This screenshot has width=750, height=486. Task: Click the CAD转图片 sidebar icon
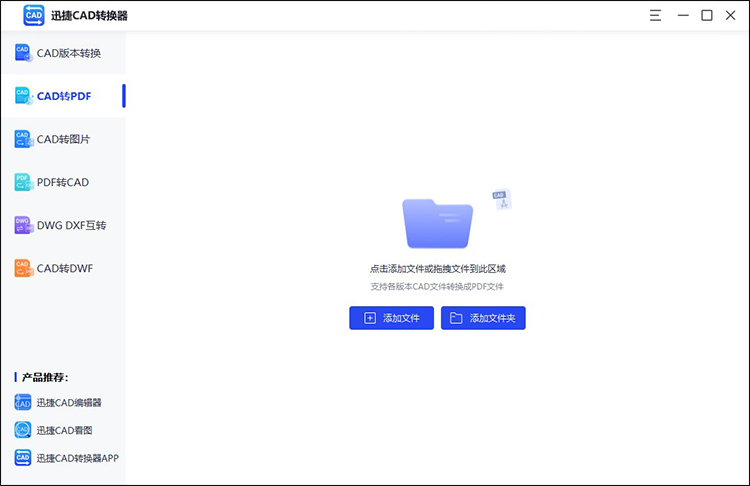coord(23,139)
